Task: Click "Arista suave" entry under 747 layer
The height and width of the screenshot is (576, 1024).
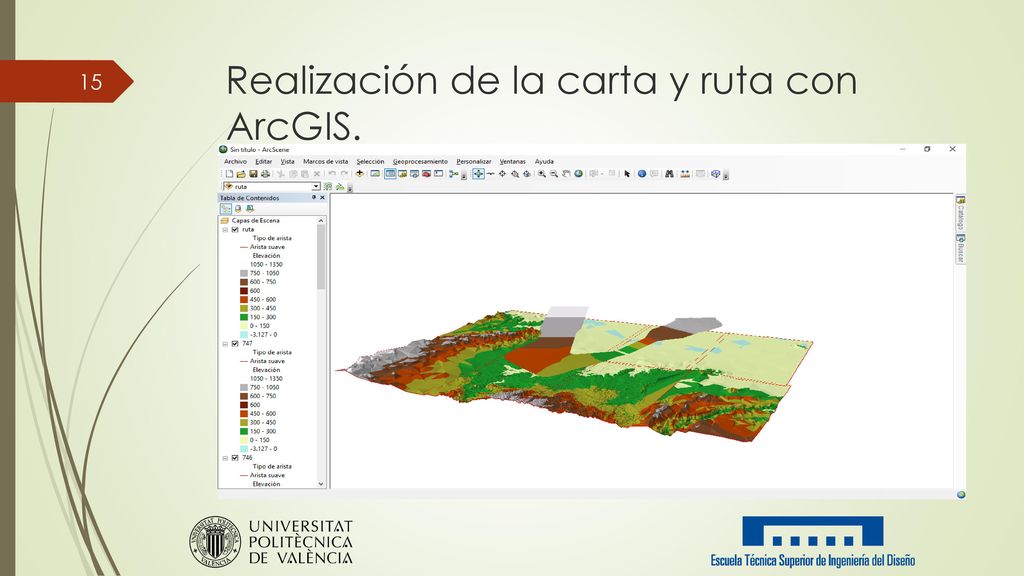Action: pos(267,361)
